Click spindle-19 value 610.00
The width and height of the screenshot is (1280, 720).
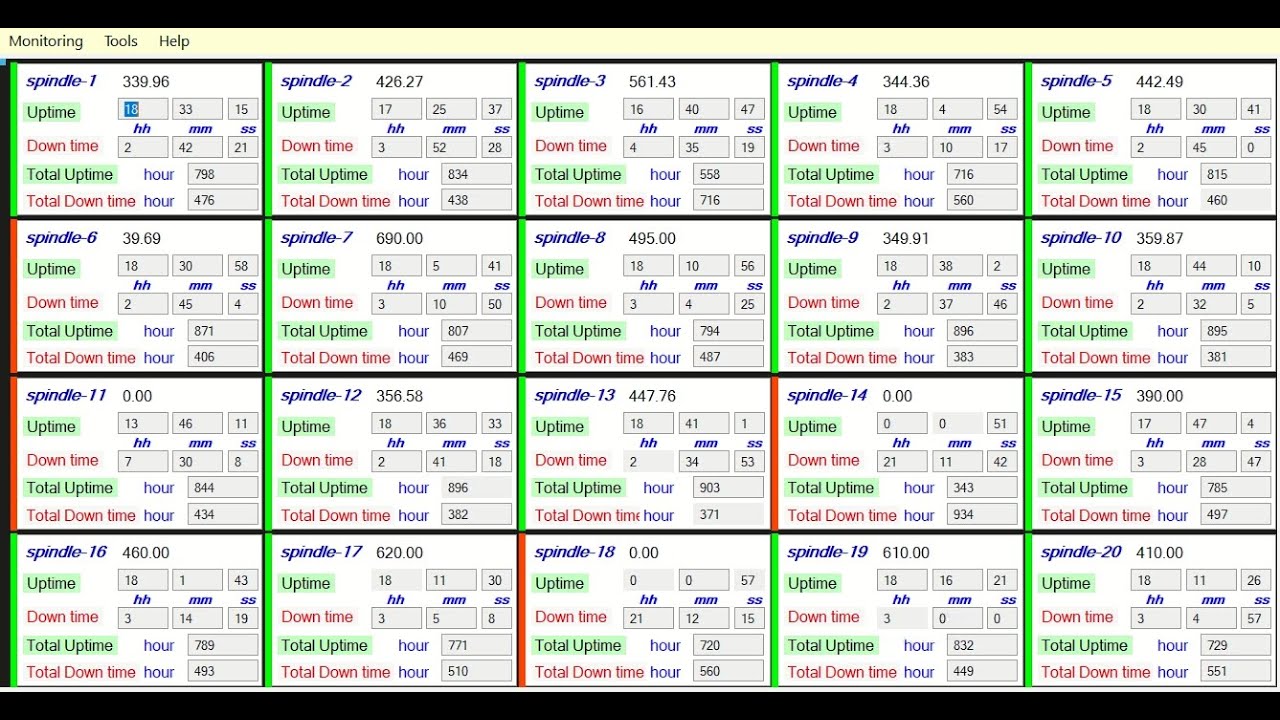coord(905,552)
